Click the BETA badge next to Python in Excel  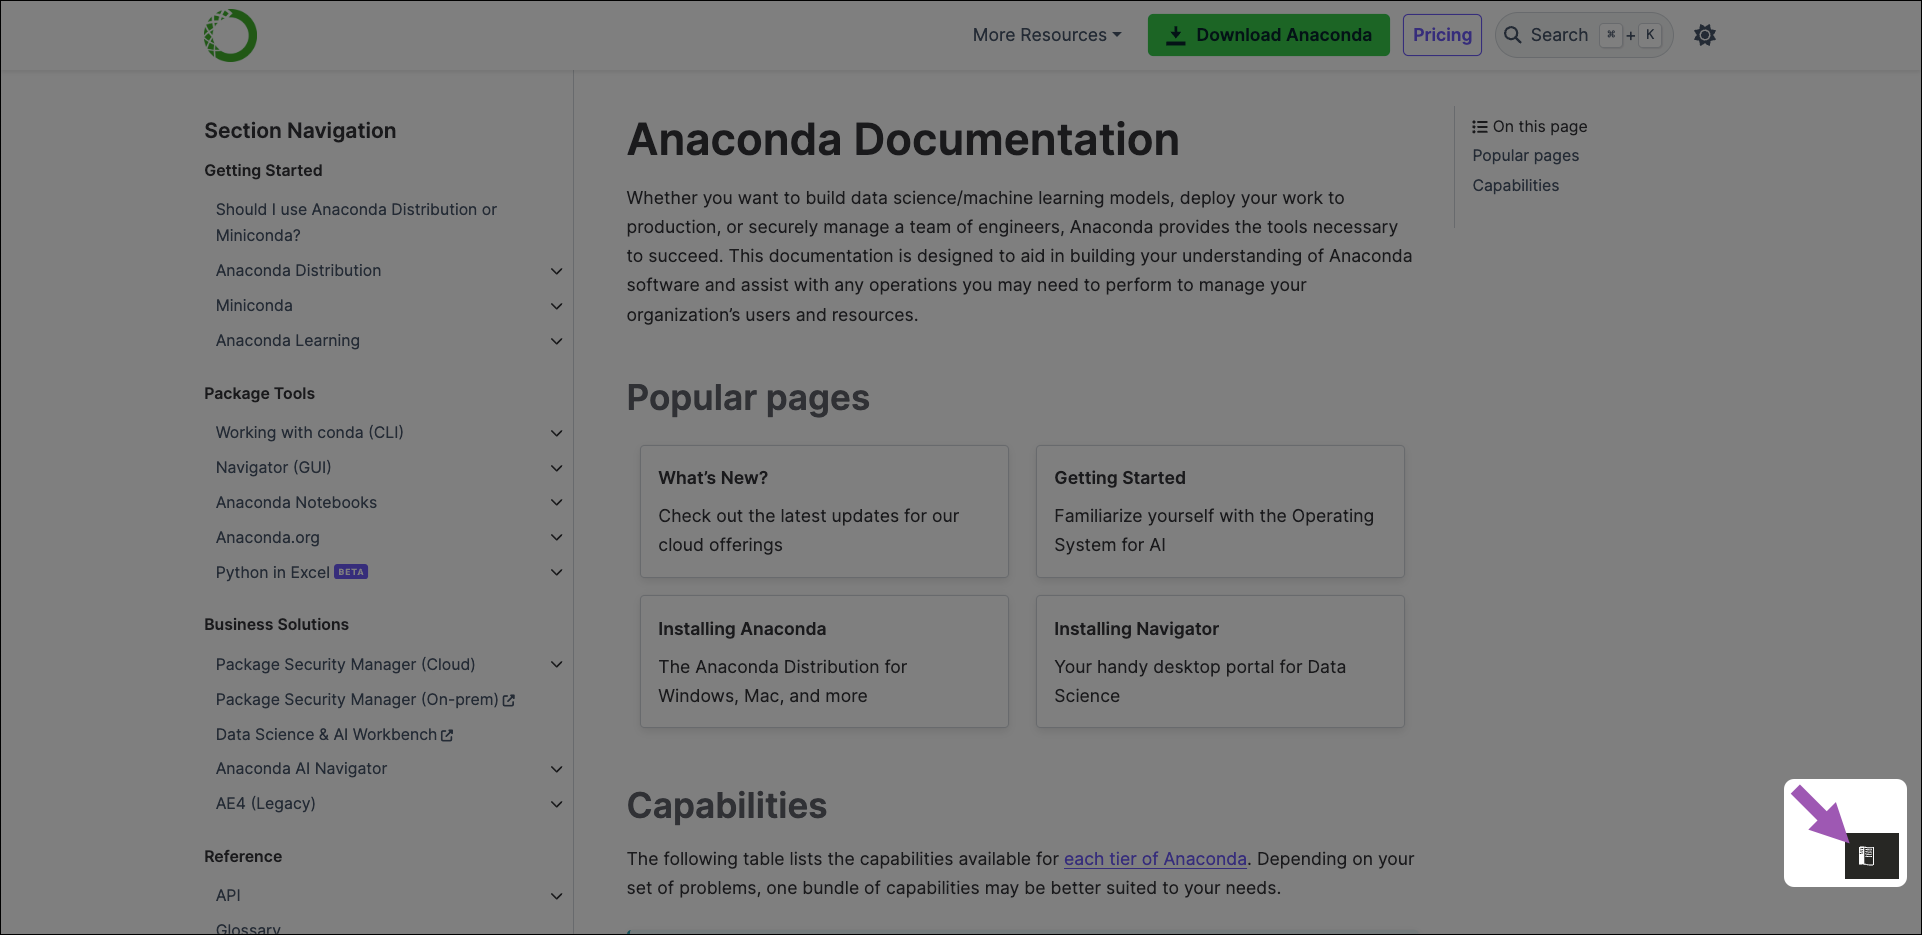351,572
